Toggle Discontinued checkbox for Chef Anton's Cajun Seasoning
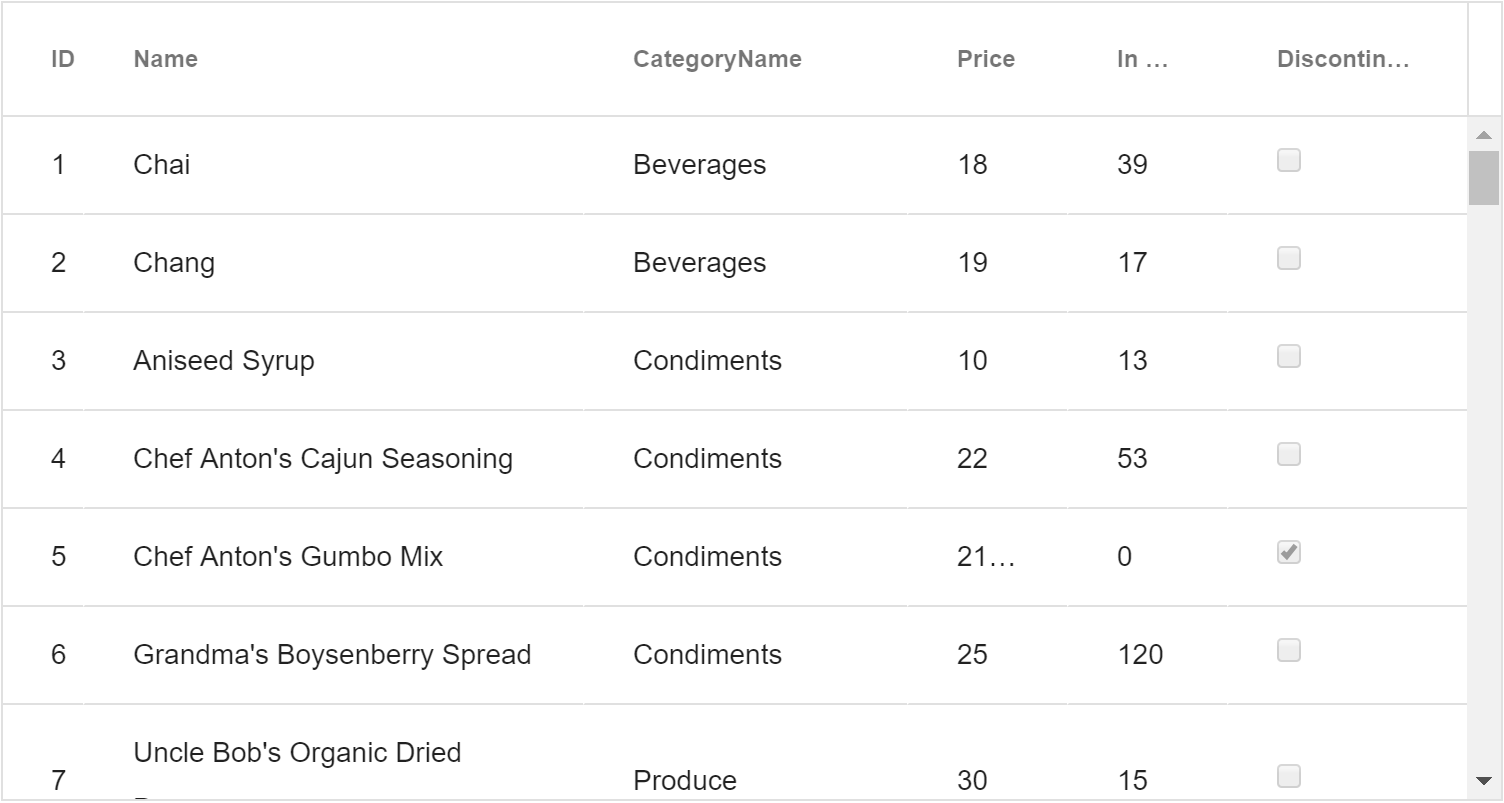The width and height of the screenshot is (1504, 803). tap(1289, 454)
